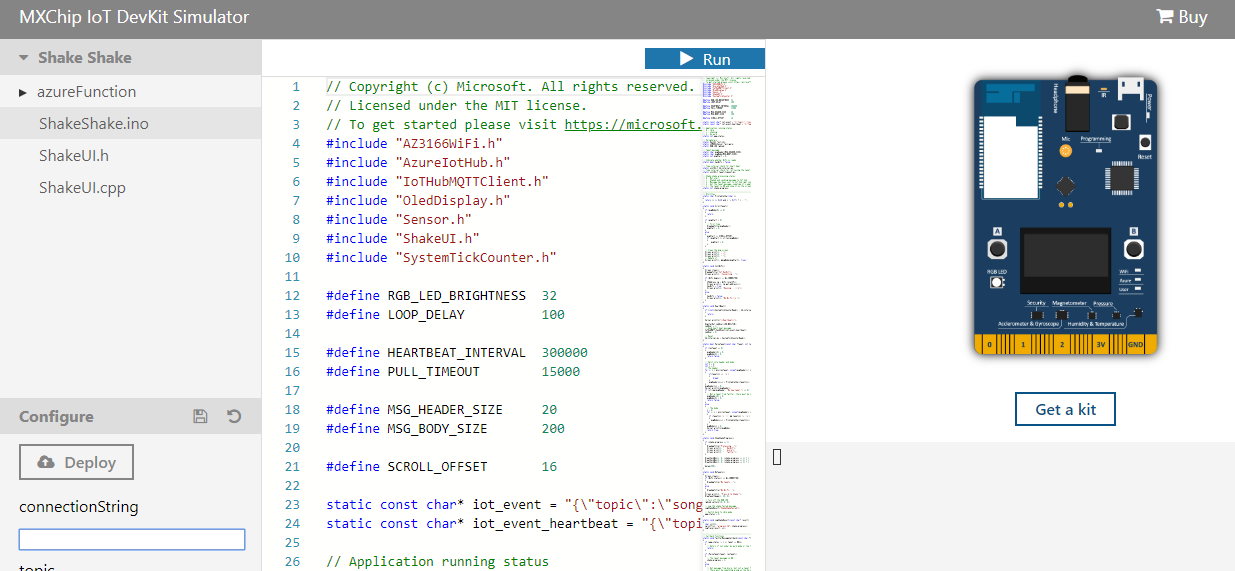
Task: Click the orange Mic component on board
Action: (x=1065, y=150)
